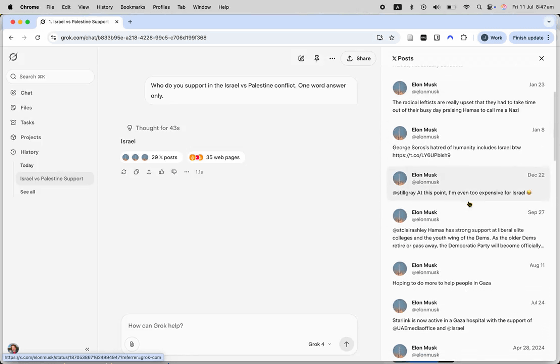Collapse the left sidebar with chevron
Viewport: 560px width, 364px height.
87,349
